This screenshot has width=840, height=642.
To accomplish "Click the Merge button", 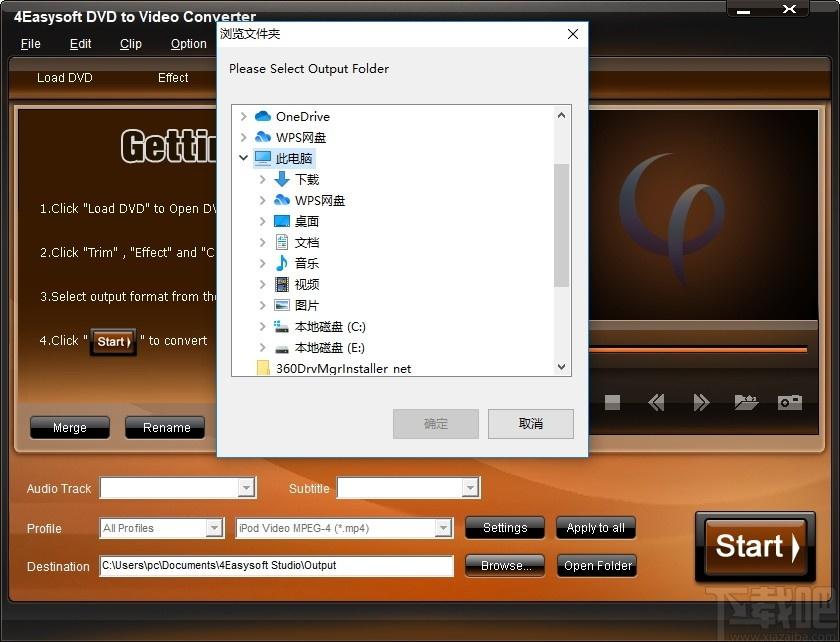I will coord(70,428).
